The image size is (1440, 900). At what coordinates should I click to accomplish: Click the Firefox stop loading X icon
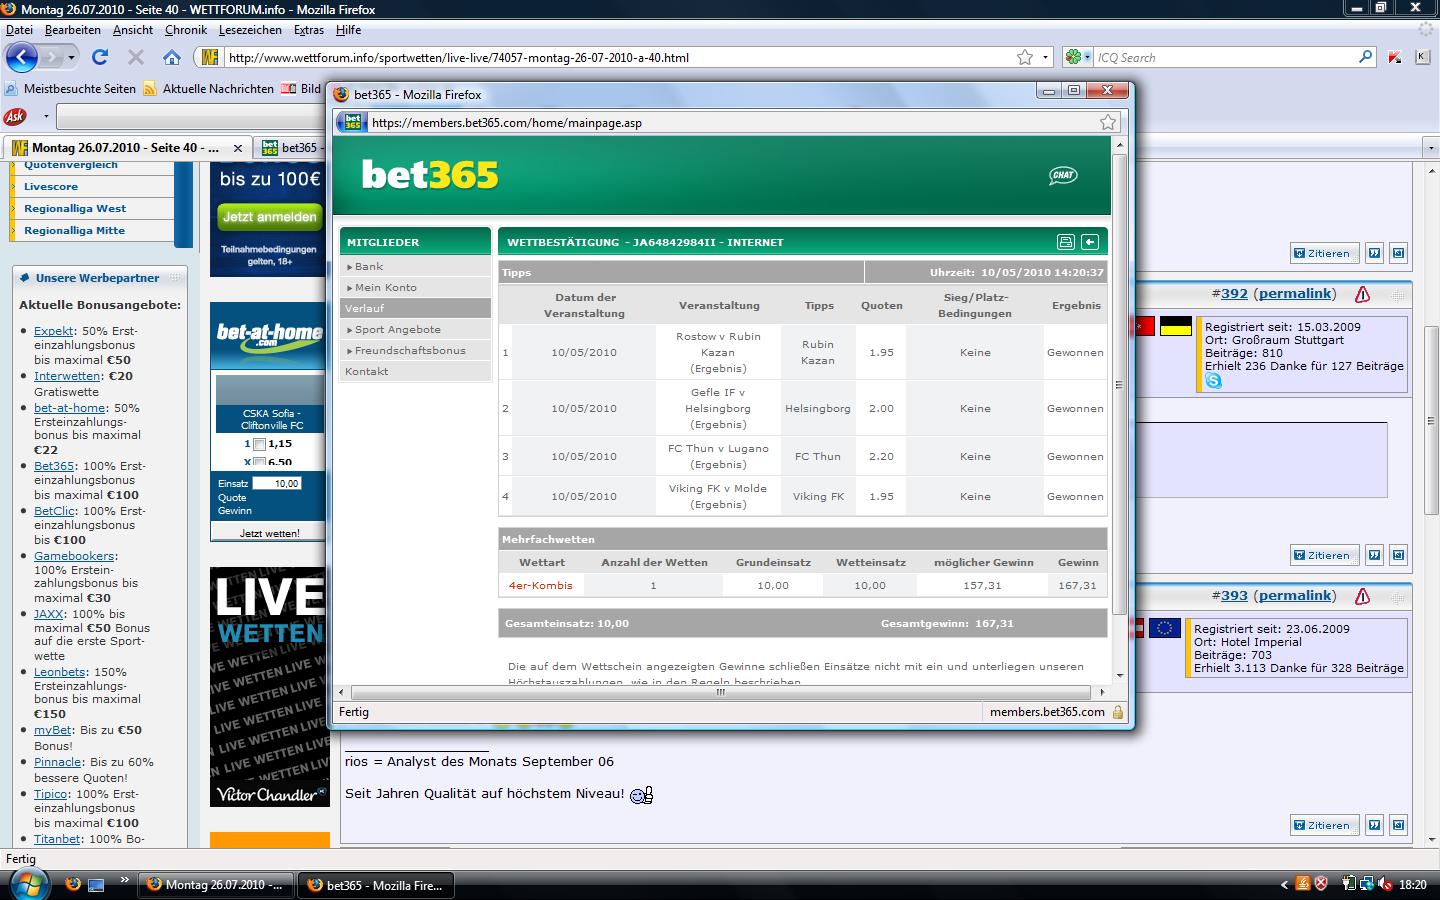[136, 57]
